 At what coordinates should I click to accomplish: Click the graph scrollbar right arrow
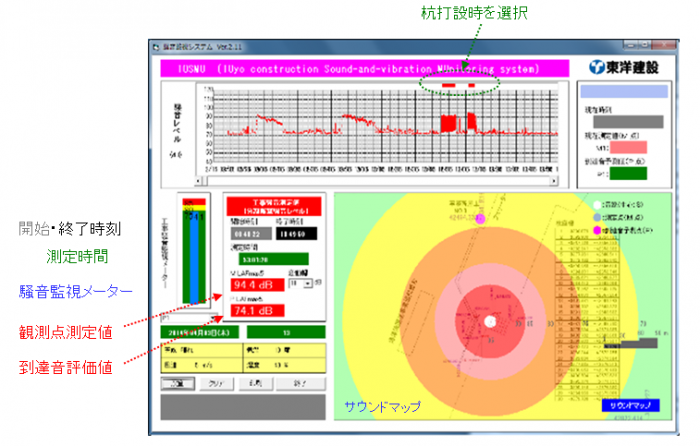(554, 181)
